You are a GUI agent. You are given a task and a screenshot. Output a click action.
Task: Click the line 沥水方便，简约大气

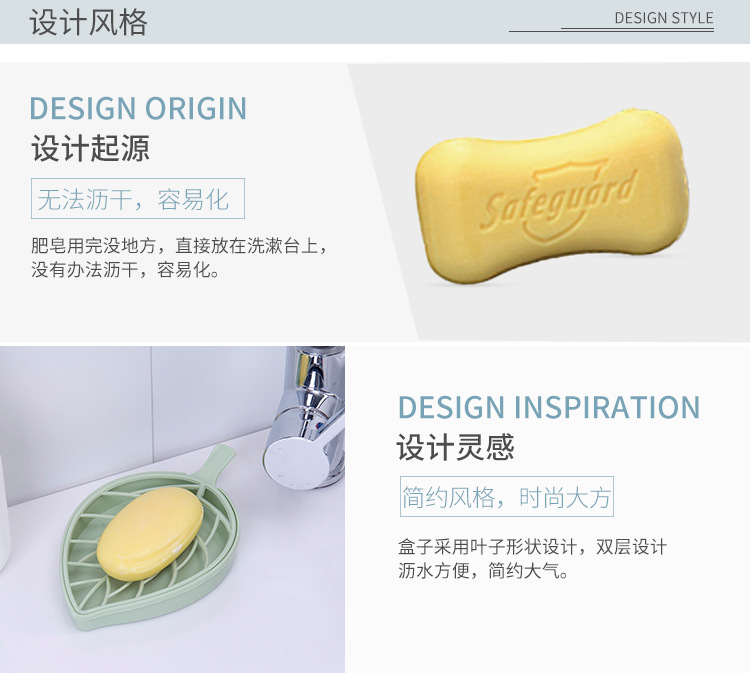coord(483,570)
